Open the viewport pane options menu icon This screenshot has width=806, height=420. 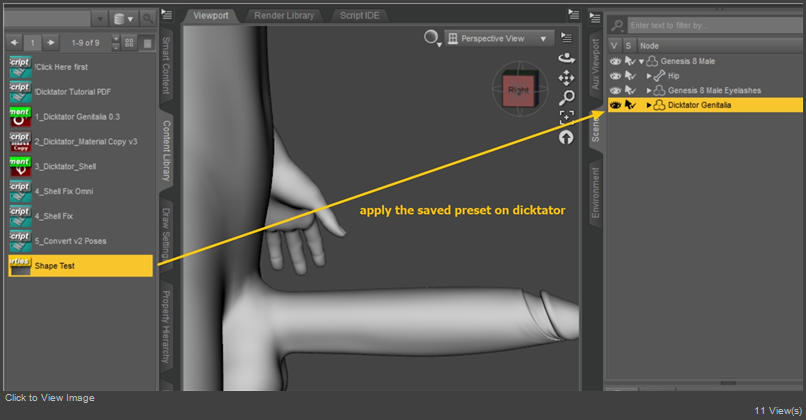tap(573, 14)
